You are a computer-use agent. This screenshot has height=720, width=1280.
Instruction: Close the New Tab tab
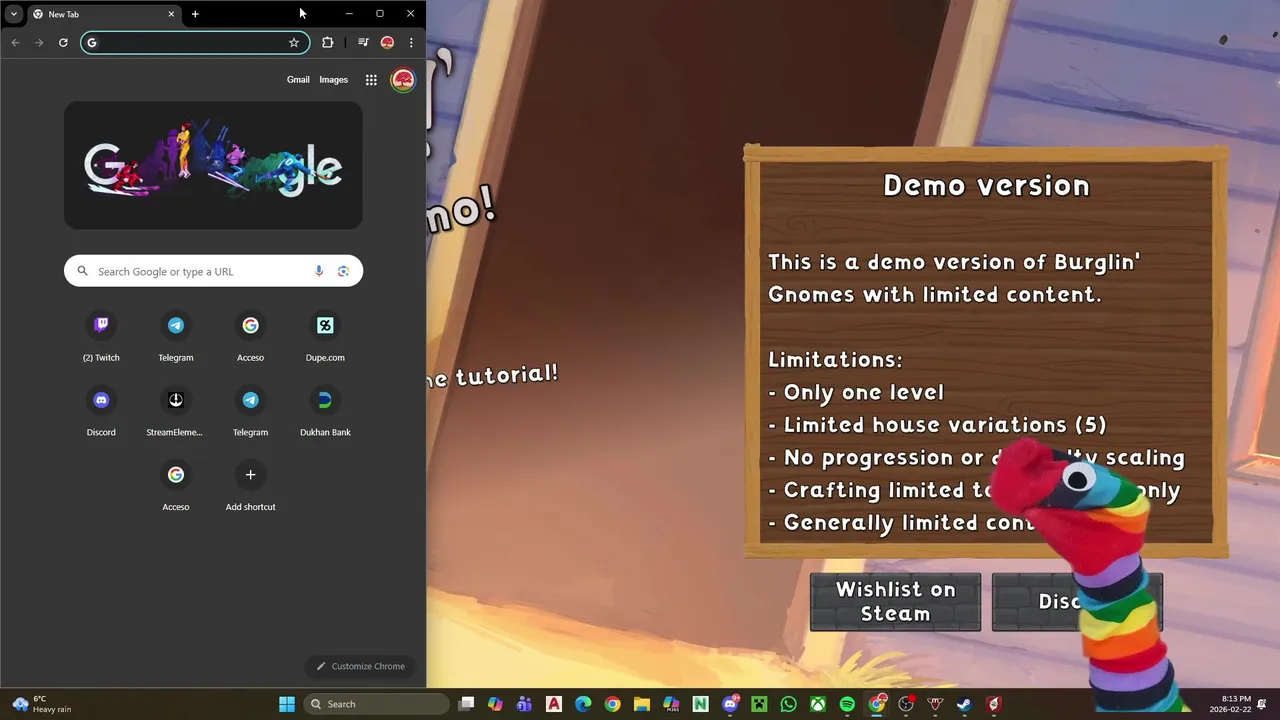[x=171, y=14]
